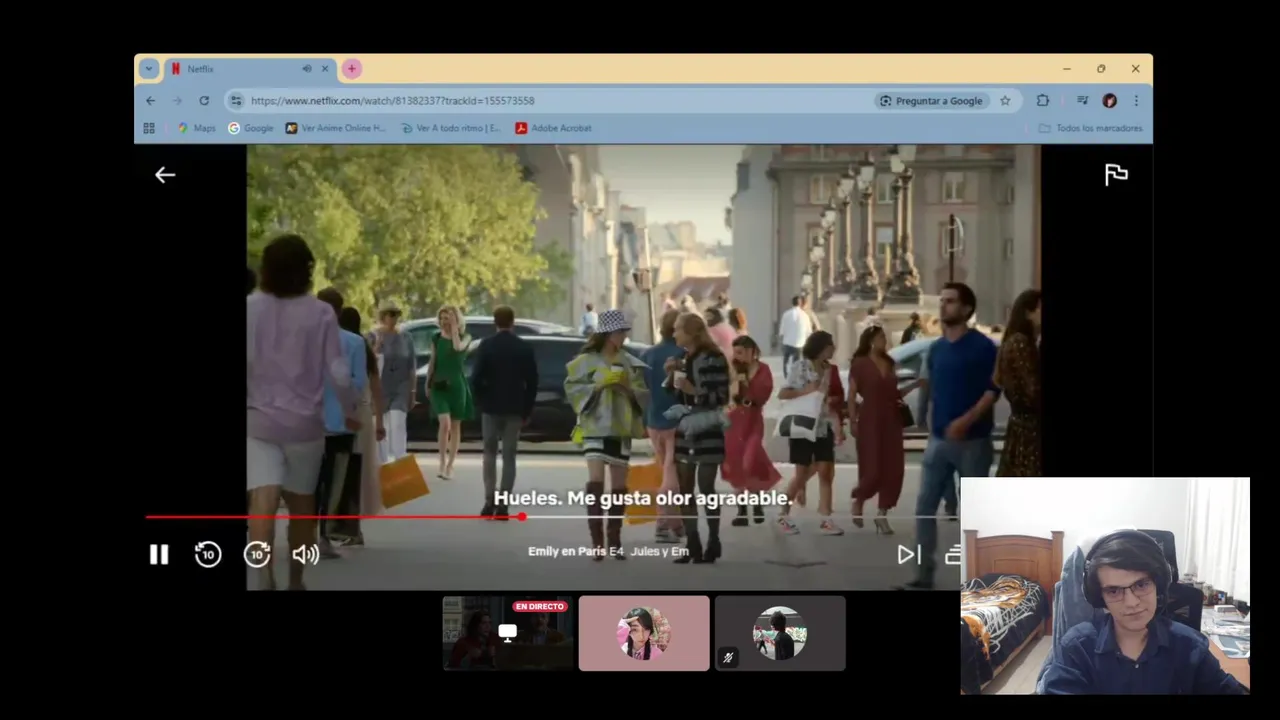
Task: Rewind the video 10 seconds
Action: (208, 554)
